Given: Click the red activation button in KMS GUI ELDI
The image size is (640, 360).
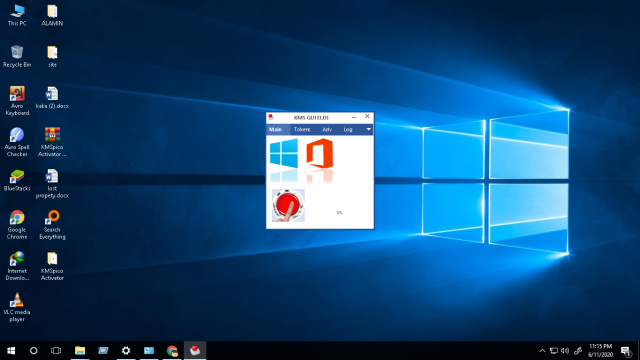Looking at the screenshot, I should tap(288, 205).
